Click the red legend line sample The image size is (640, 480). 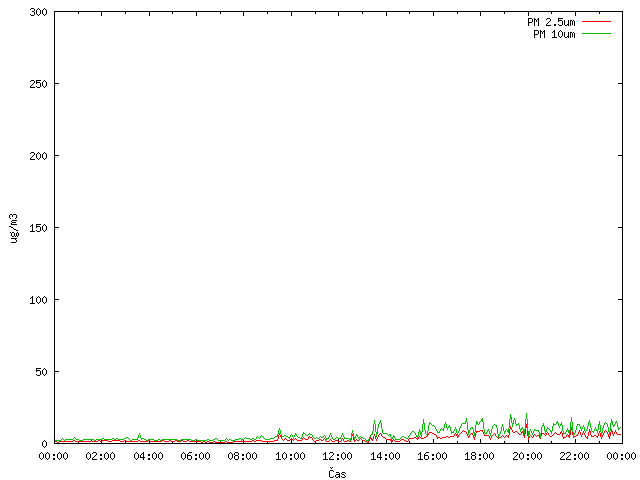tap(596, 22)
